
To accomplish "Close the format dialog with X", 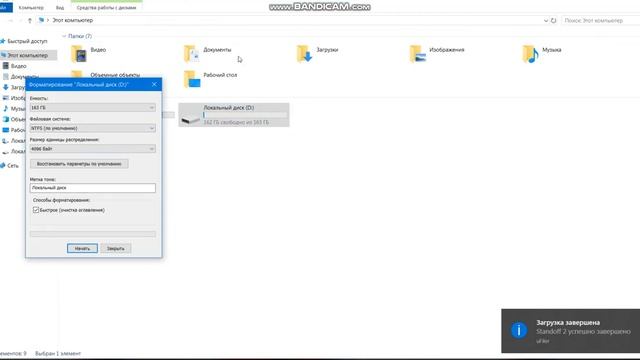I will pyautogui.click(x=154, y=84).
